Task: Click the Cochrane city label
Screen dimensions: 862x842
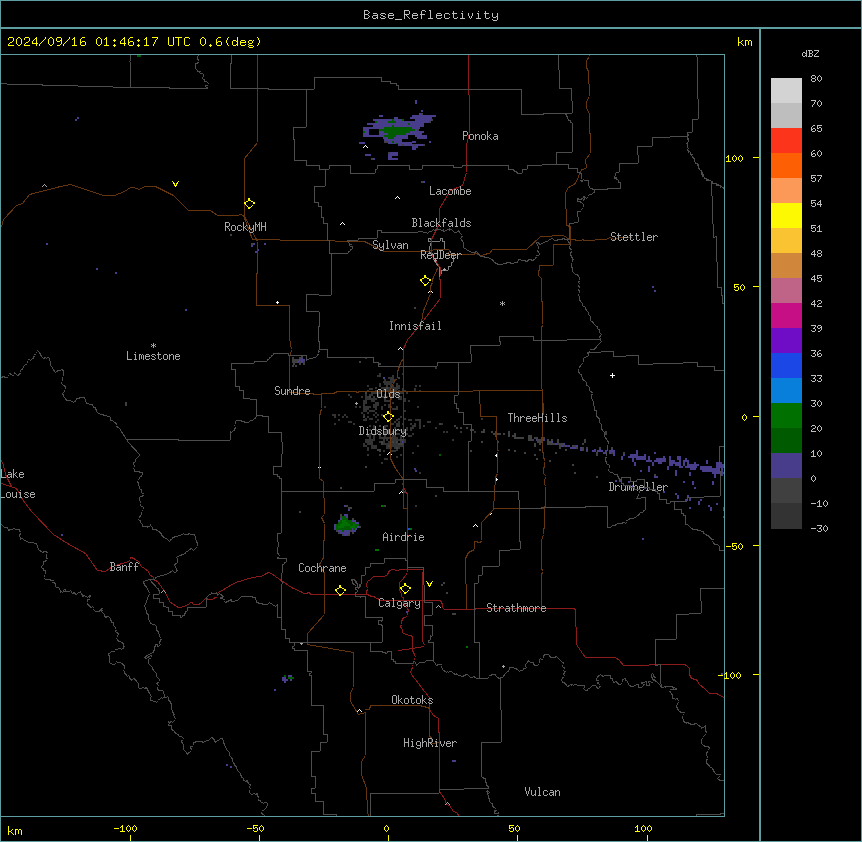Action: (x=322, y=568)
